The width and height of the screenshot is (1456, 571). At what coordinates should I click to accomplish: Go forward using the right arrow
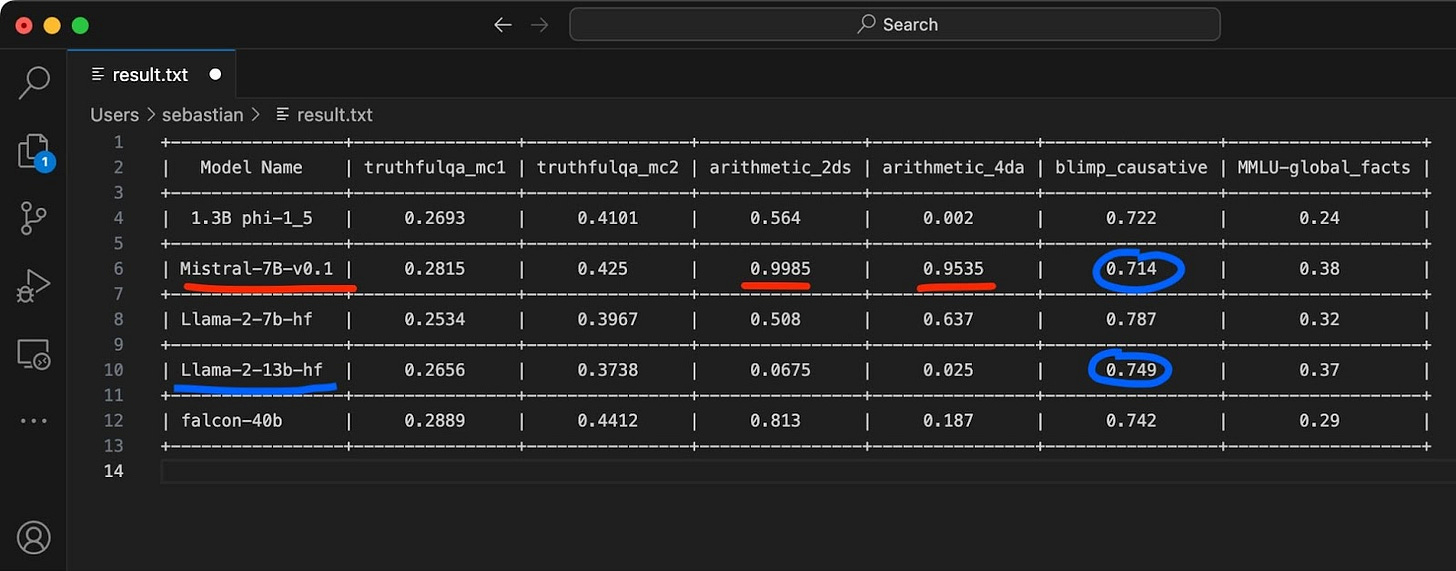pyautogui.click(x=540, y=25)
